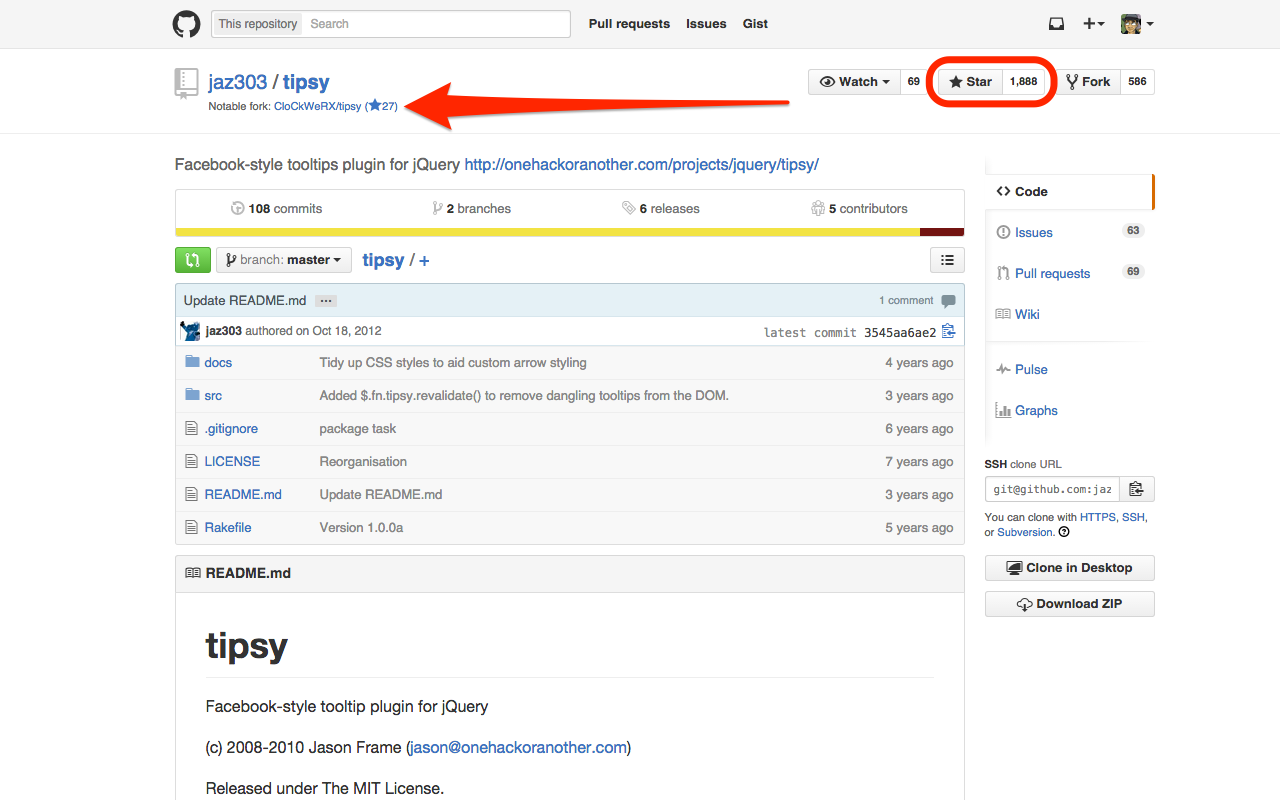The image size is (1280, 800).
Task: View the 108 commits history
Action: point(276,209)
